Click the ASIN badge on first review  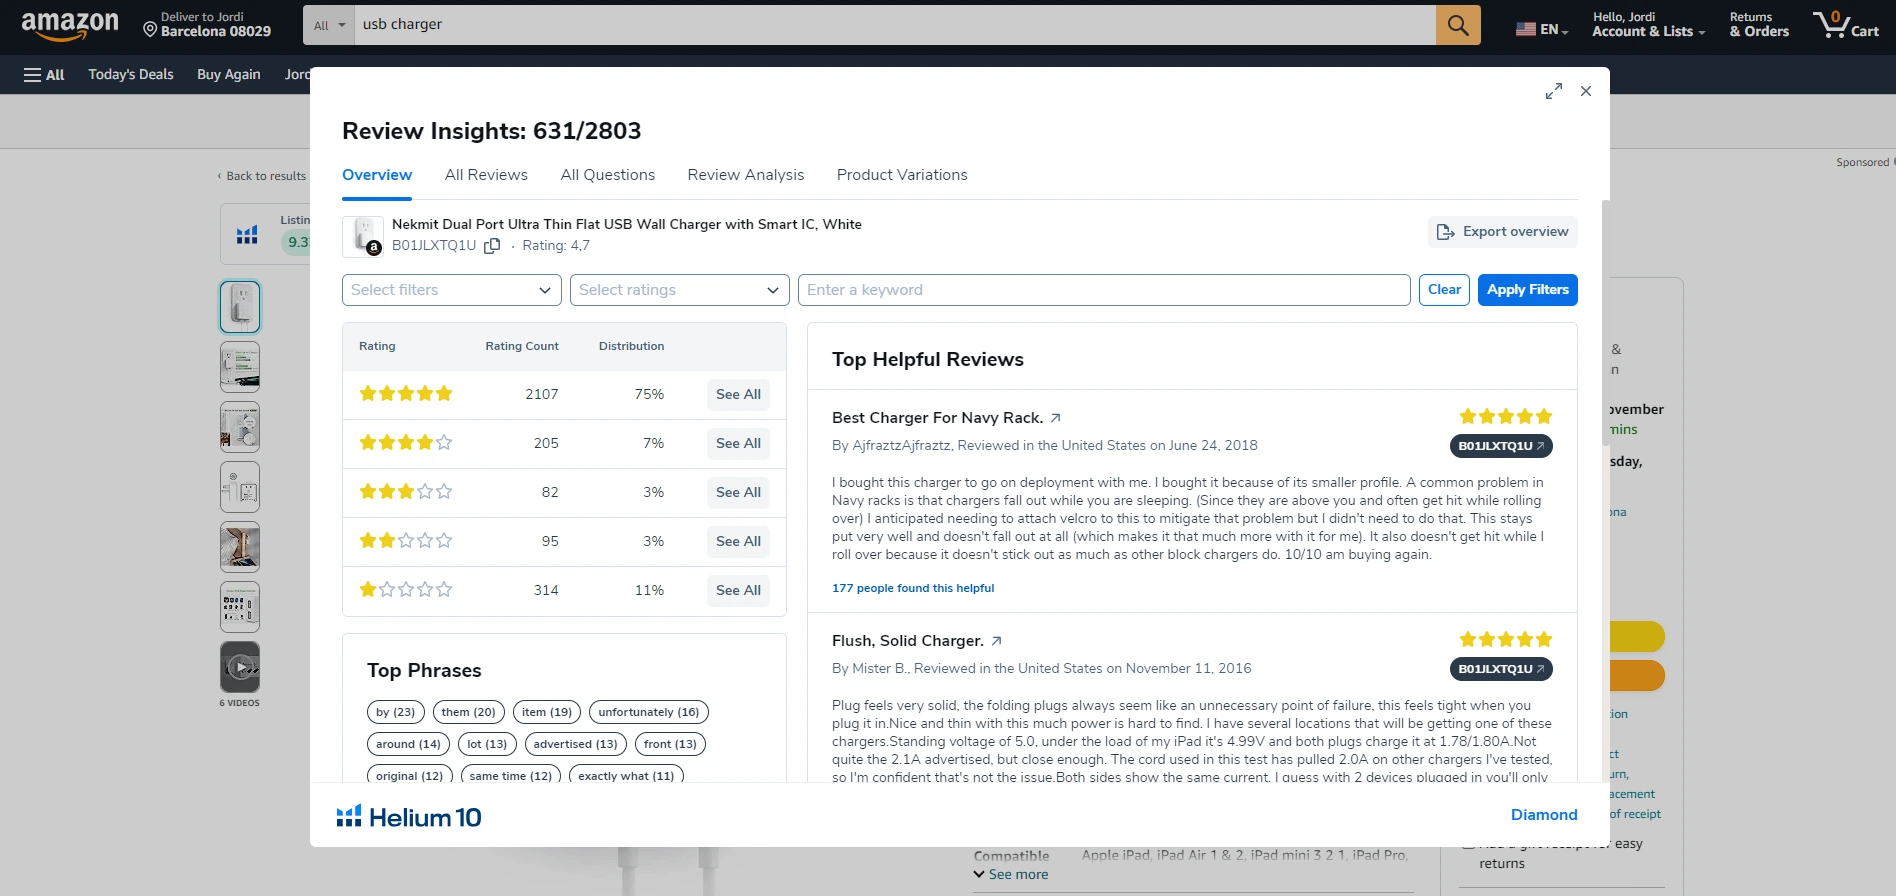[x=1500, y=446]
